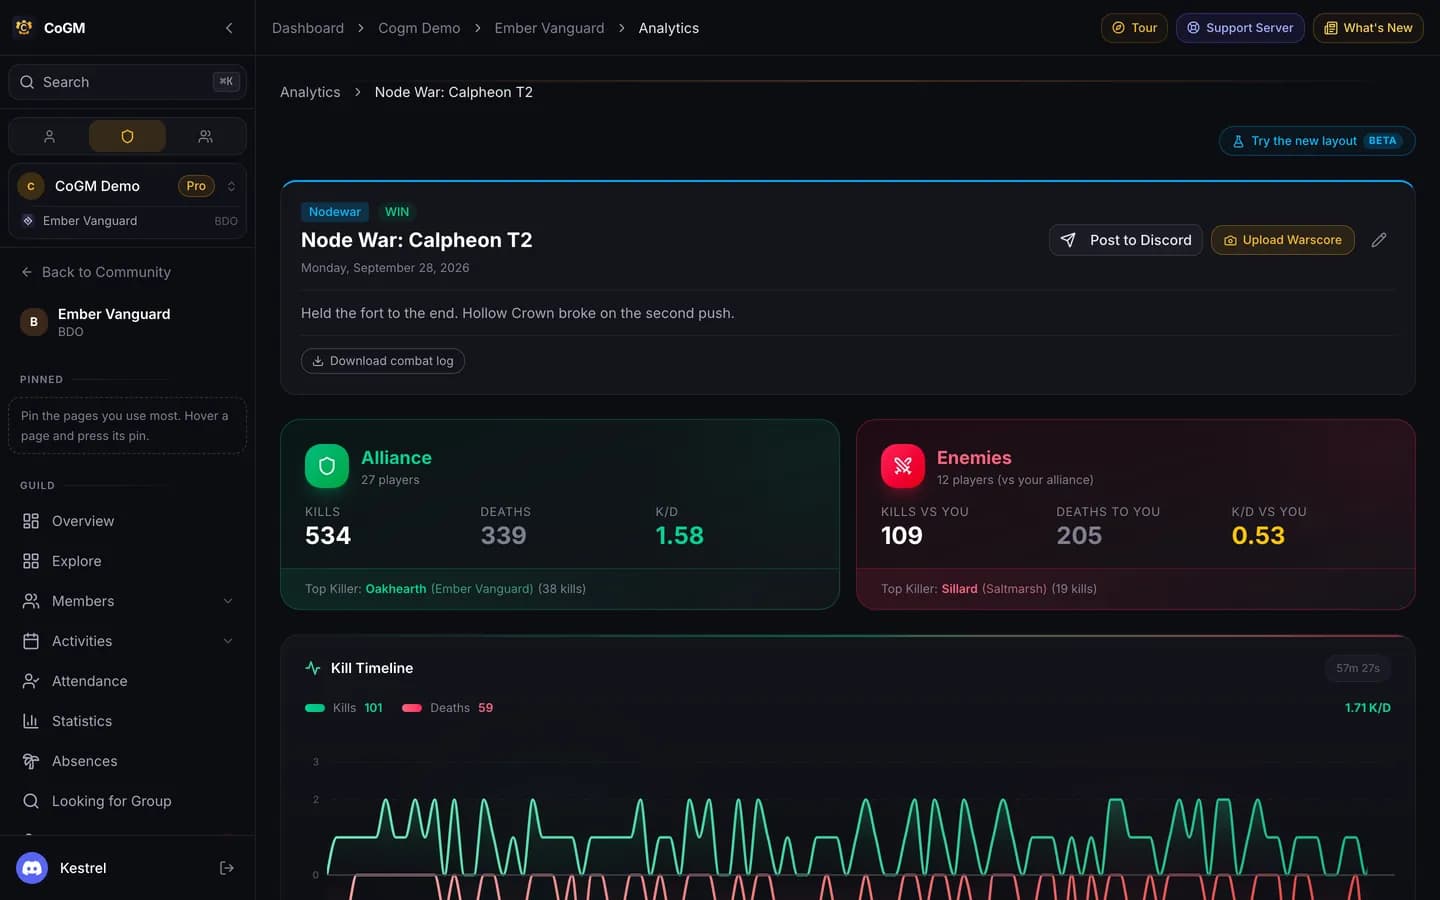Open What's New
Image resolution: width=1440 pixels, height=900 pixels.
[x=1368, y=28]
